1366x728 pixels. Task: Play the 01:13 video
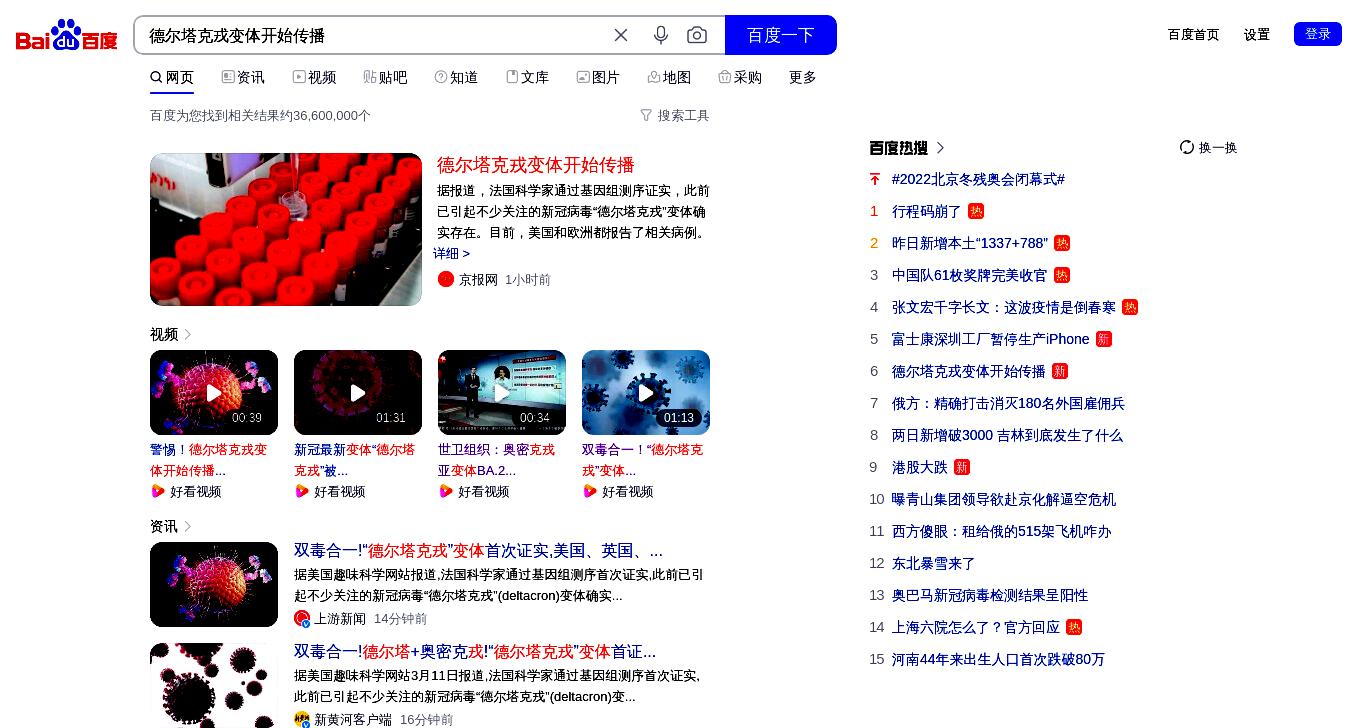(646, 392)
